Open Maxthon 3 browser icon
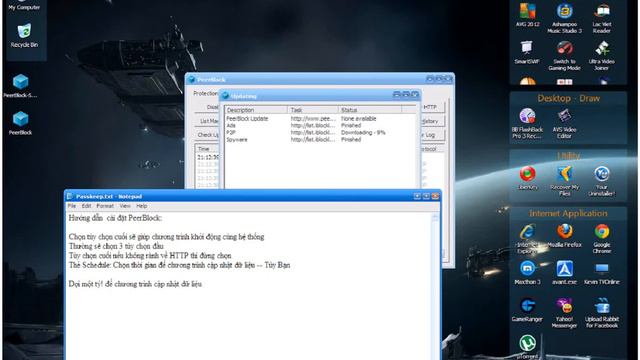This screenshot has height=360, width=640. pos(527,273)
